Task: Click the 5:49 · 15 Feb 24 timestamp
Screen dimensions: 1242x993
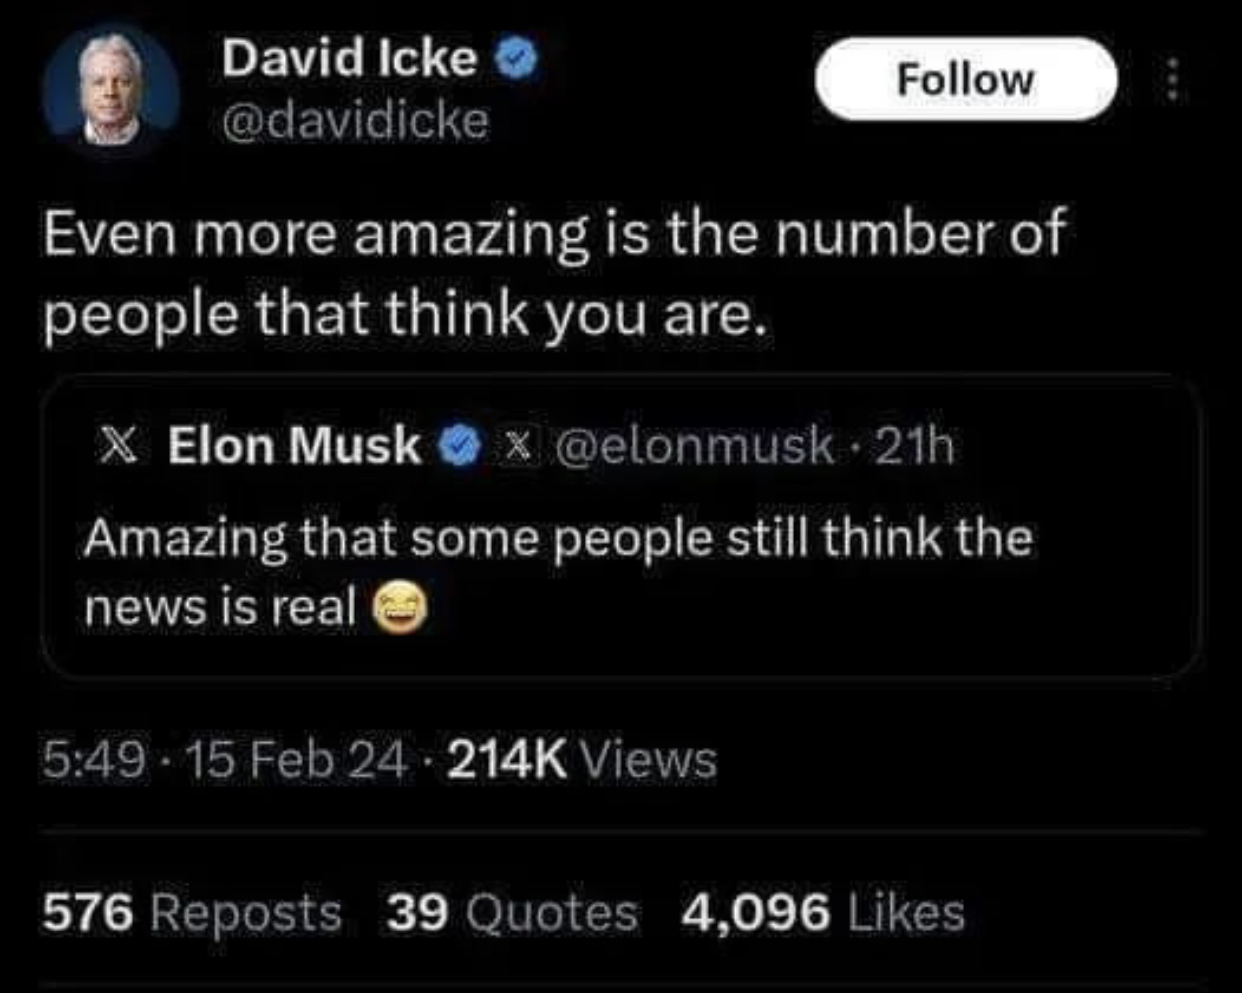Action: pos(225,761)
